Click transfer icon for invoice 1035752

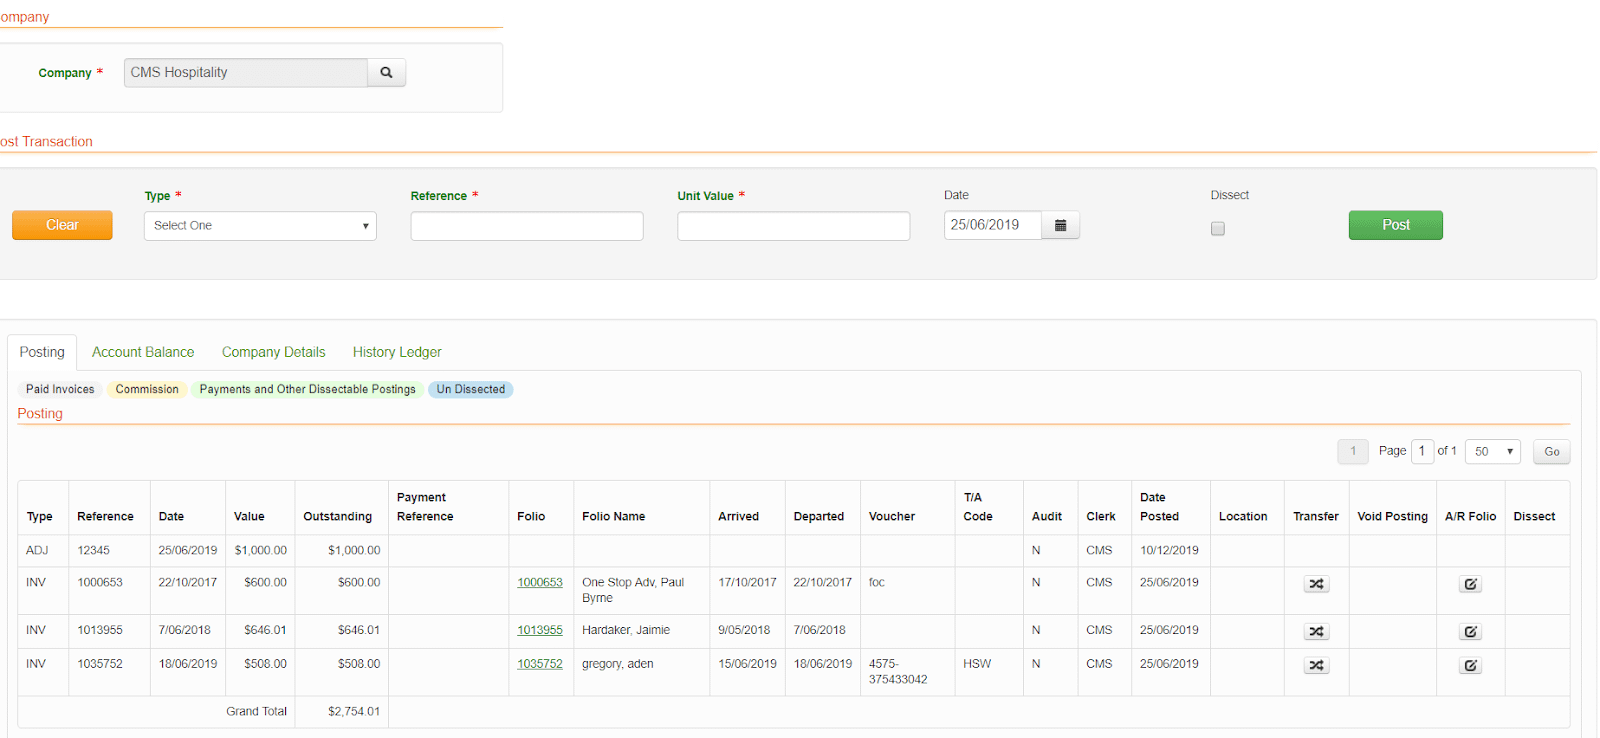click(1316, 666)
